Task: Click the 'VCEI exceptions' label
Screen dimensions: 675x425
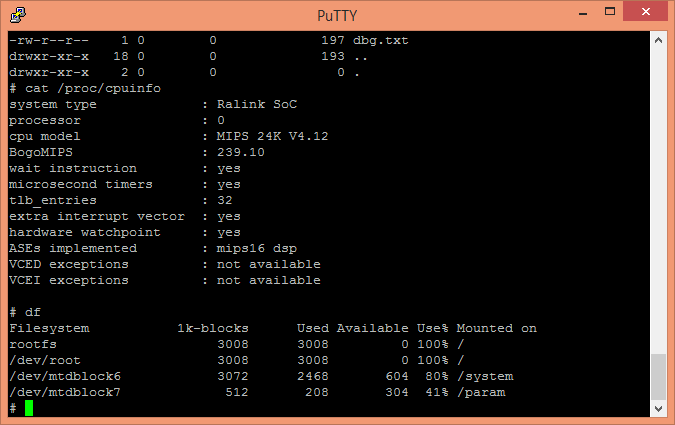Action: point(69,280)
